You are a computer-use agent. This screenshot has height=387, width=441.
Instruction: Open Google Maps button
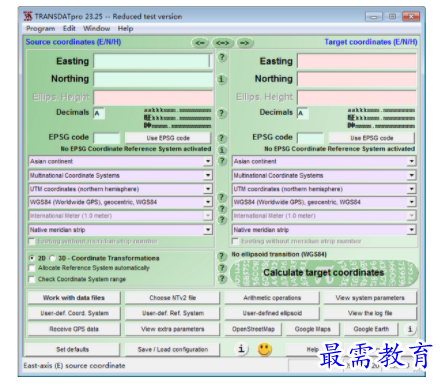(312, 329)
